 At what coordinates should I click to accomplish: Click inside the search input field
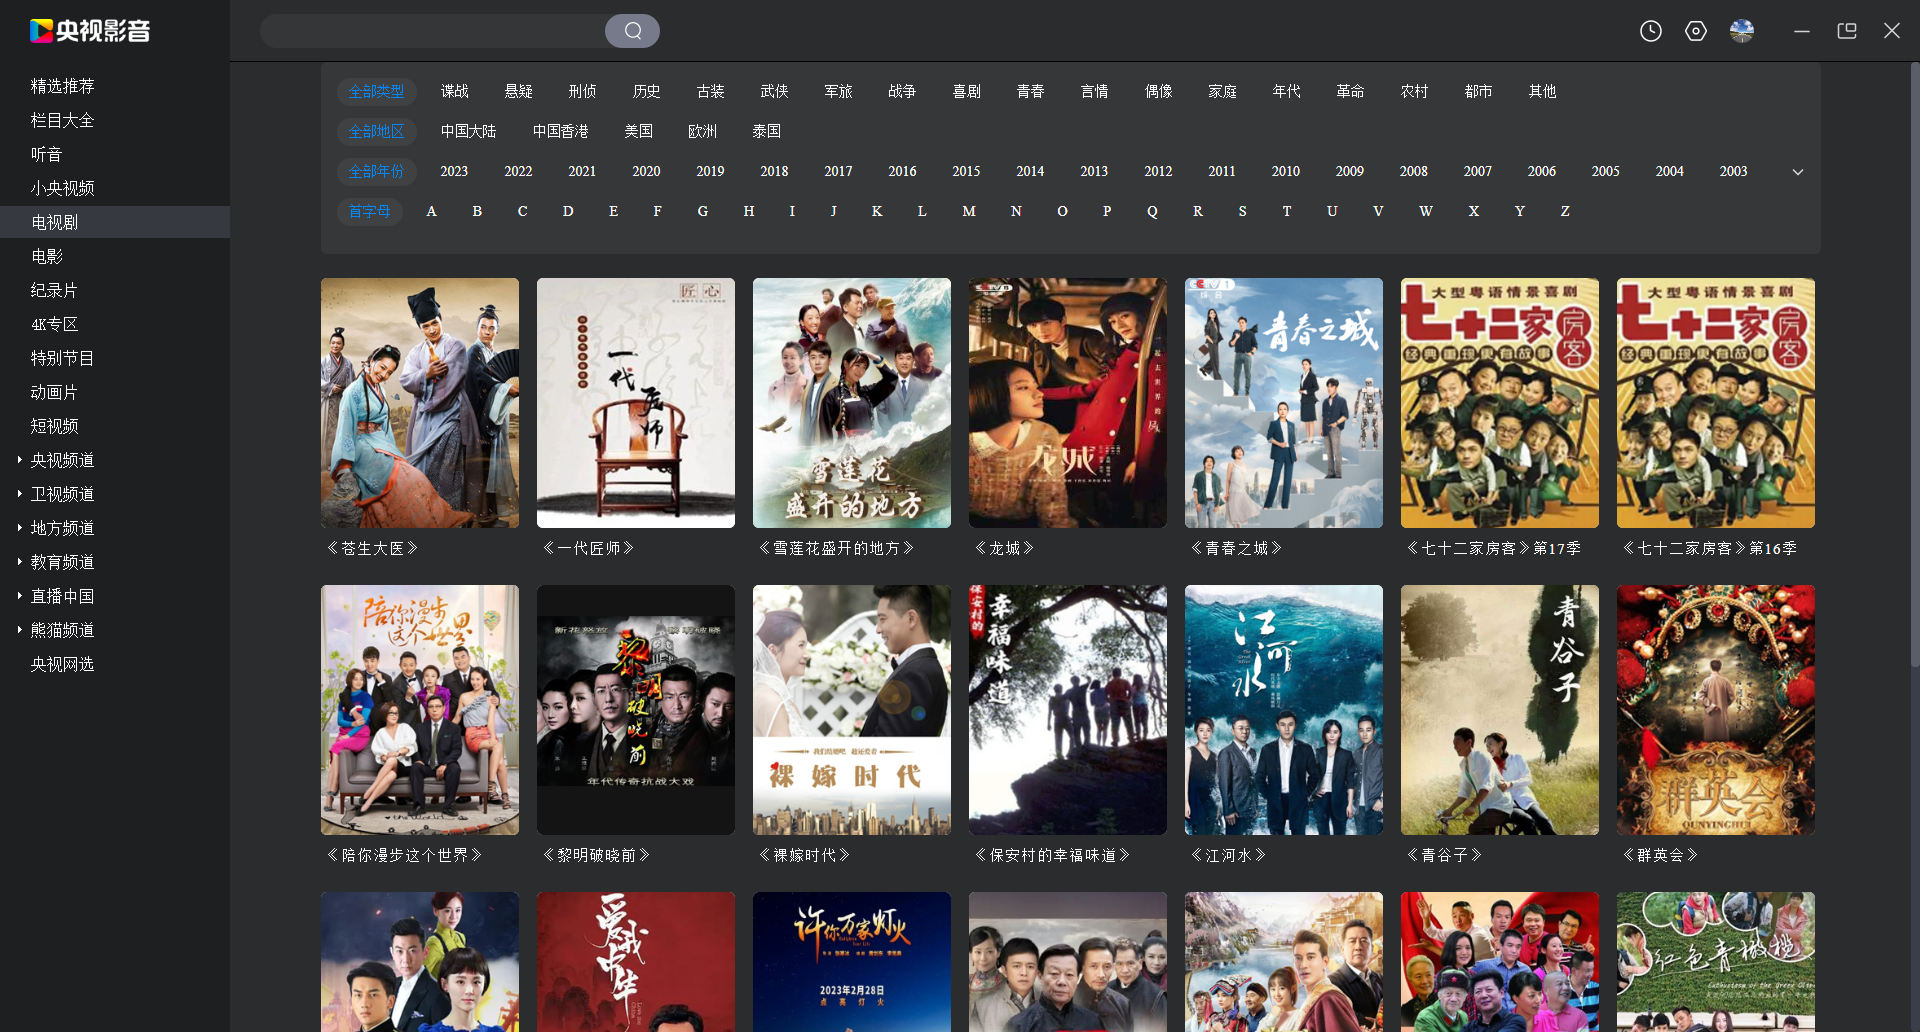pos(432,31)
